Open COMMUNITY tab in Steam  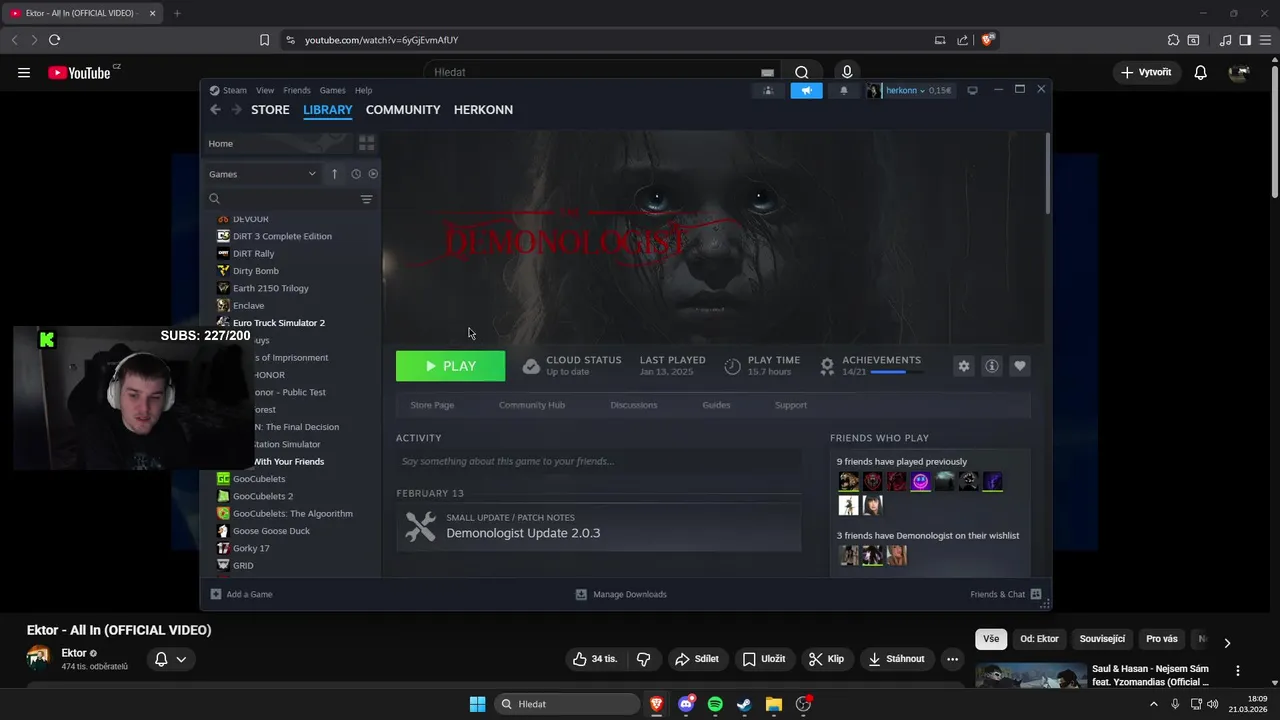[x=403, y=110]
